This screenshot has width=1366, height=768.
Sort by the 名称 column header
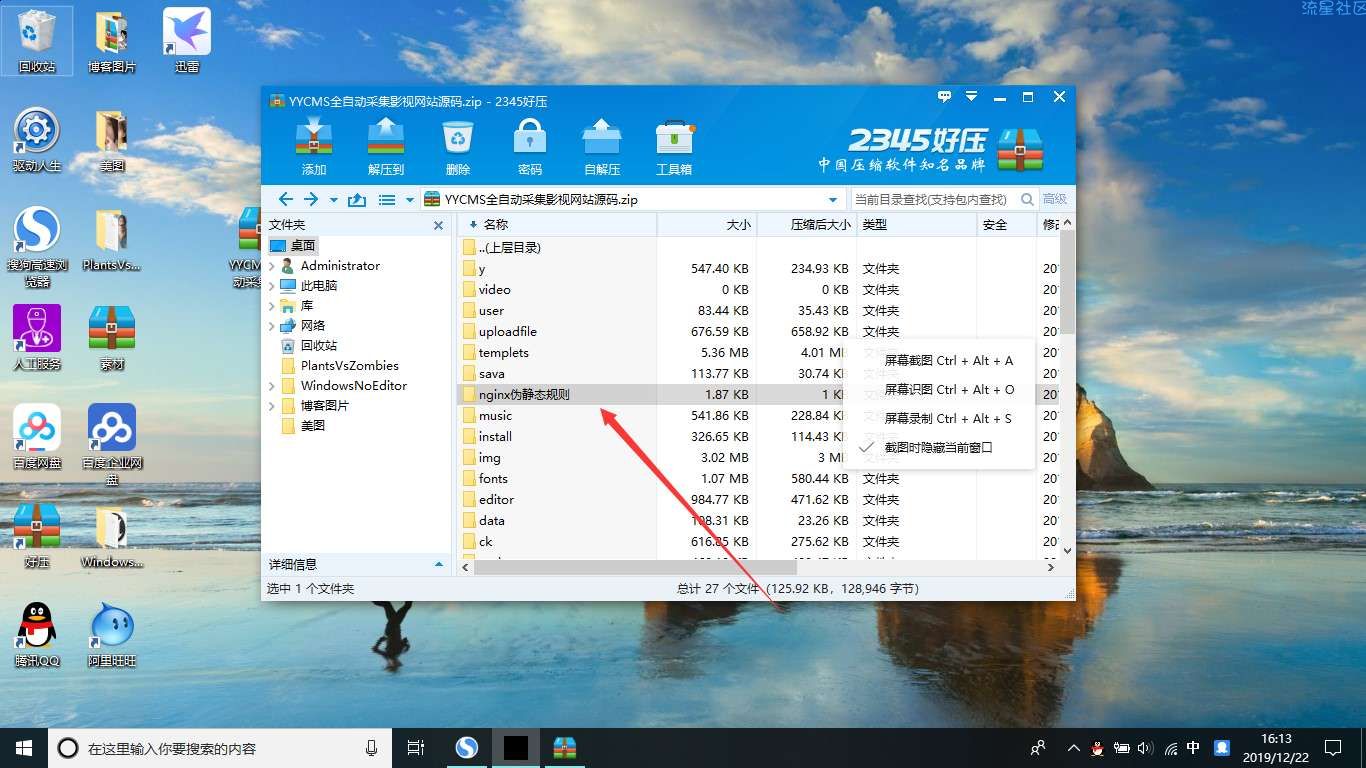[557, 225]
